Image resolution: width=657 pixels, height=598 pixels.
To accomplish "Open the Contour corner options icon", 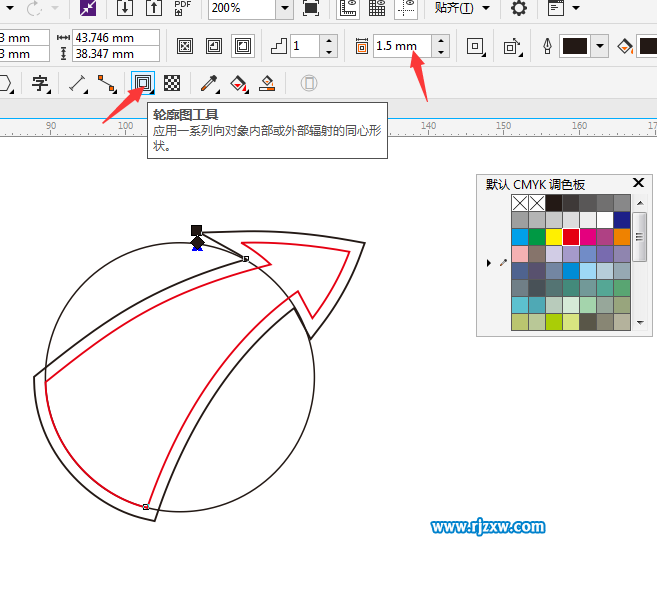I will tap(476, 46).
